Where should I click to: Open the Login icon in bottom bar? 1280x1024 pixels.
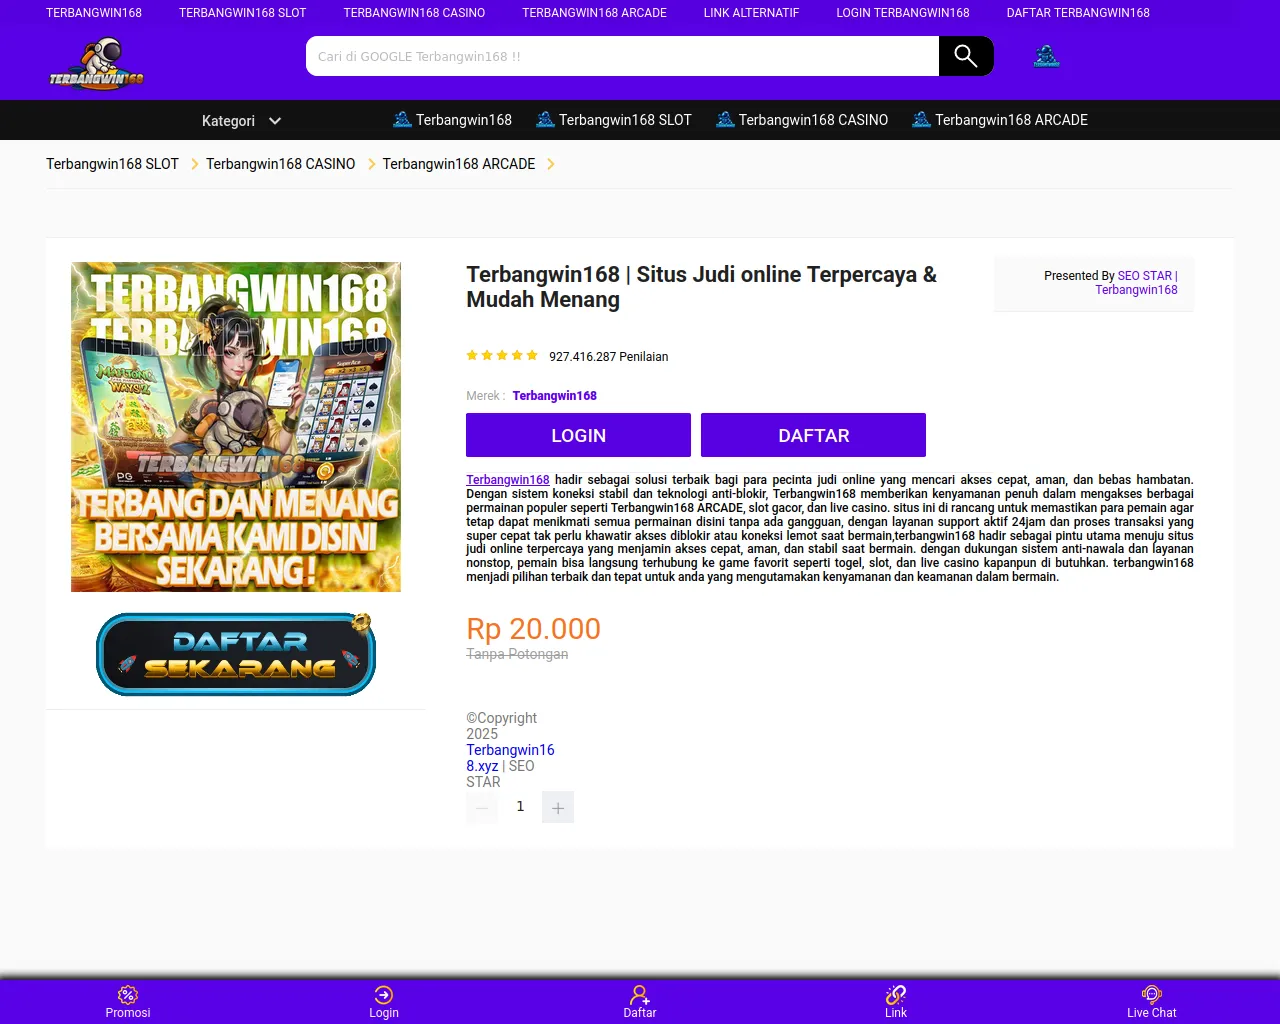384,994
